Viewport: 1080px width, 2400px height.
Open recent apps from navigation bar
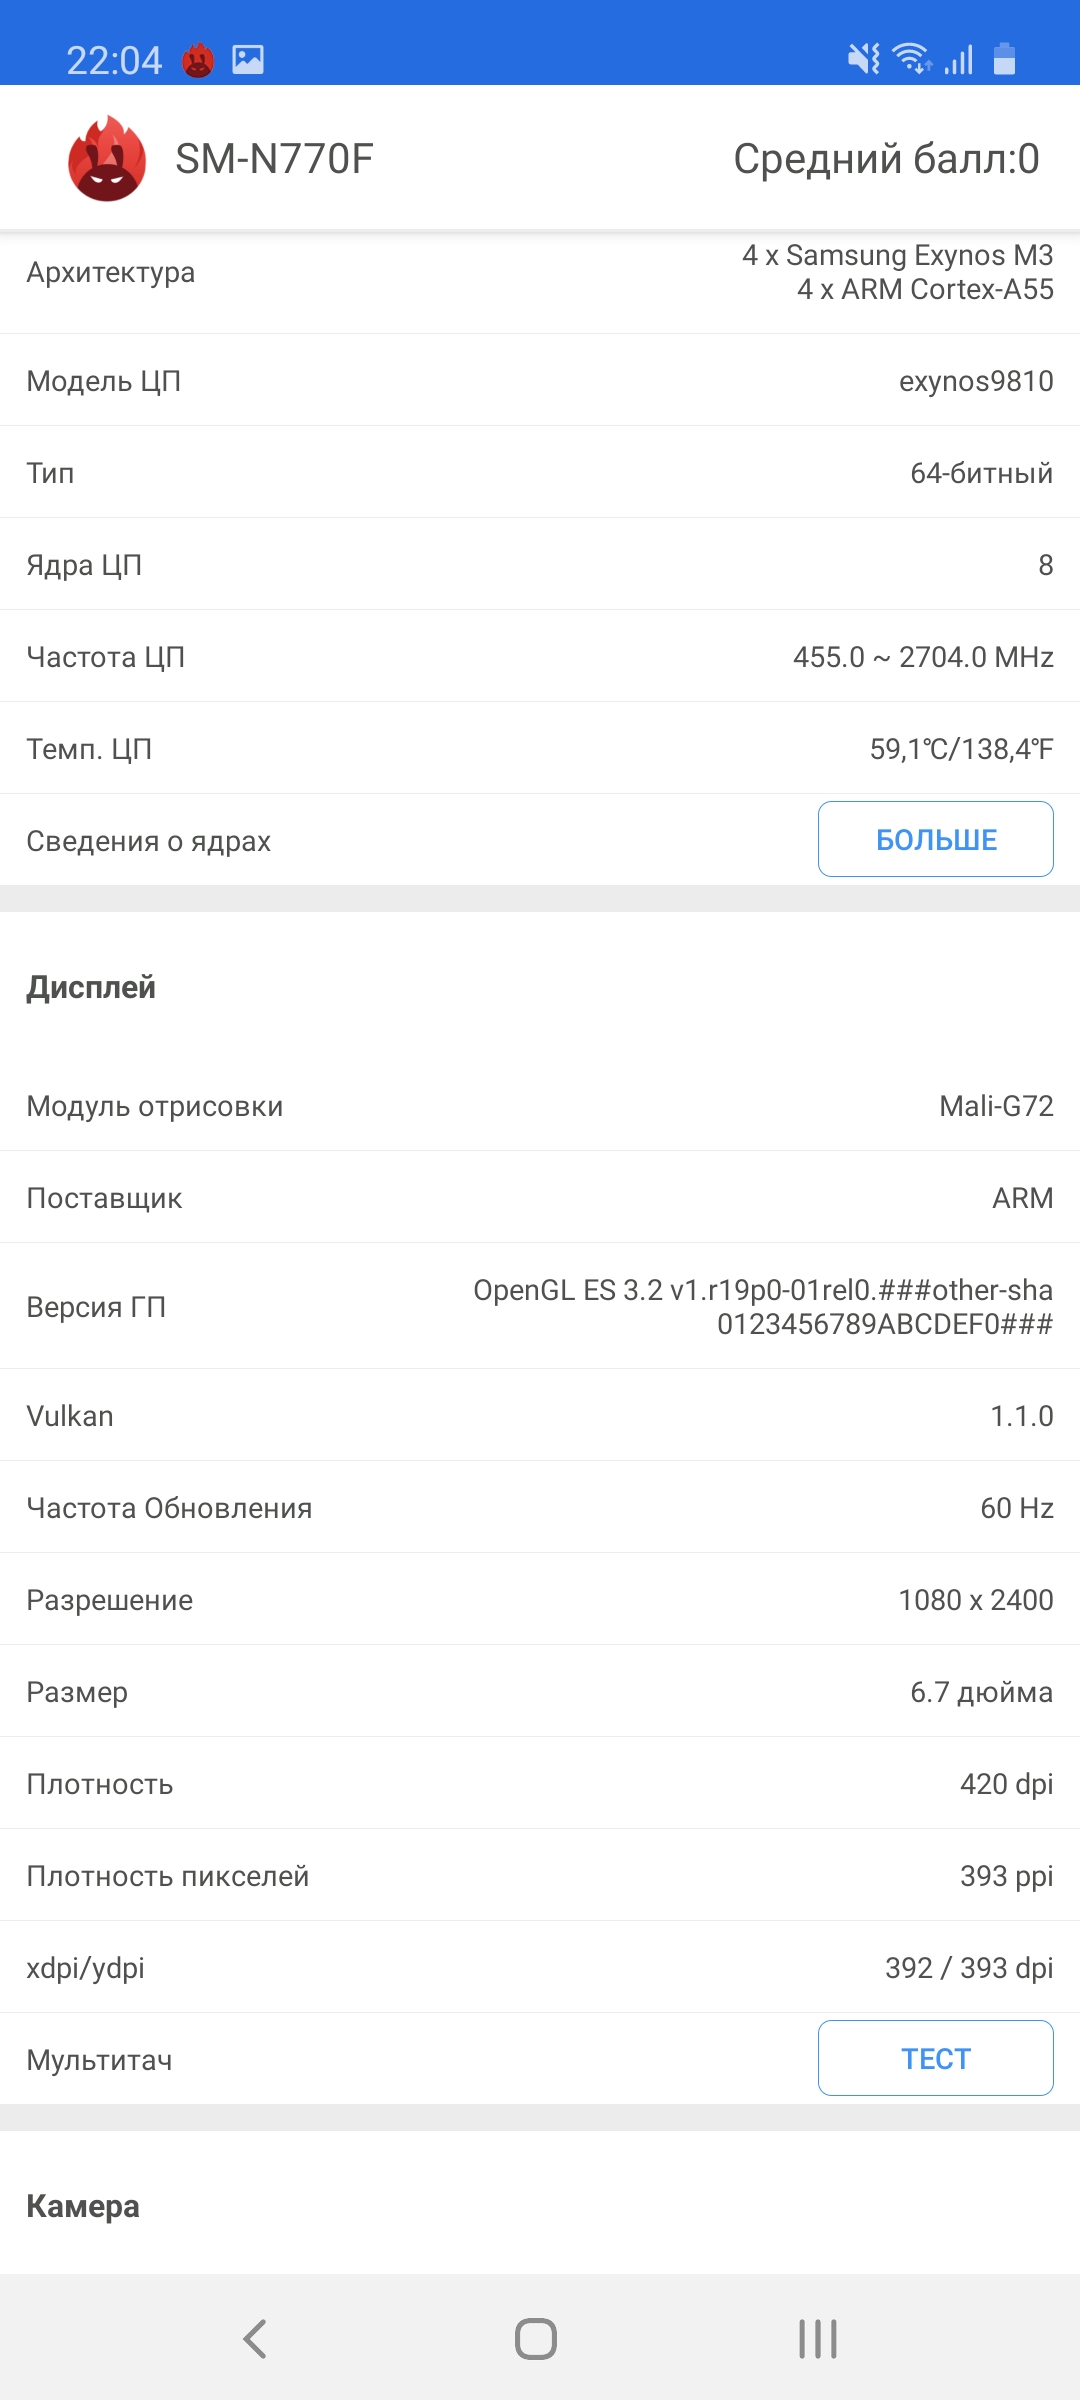[818, 2339]
